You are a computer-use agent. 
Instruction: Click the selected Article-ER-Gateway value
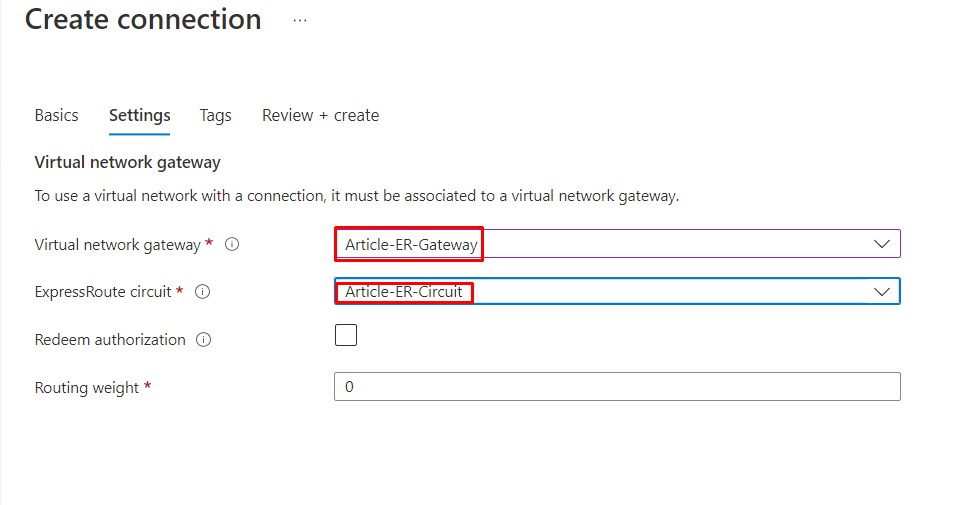pyautogui.click(x=411, y=244)
